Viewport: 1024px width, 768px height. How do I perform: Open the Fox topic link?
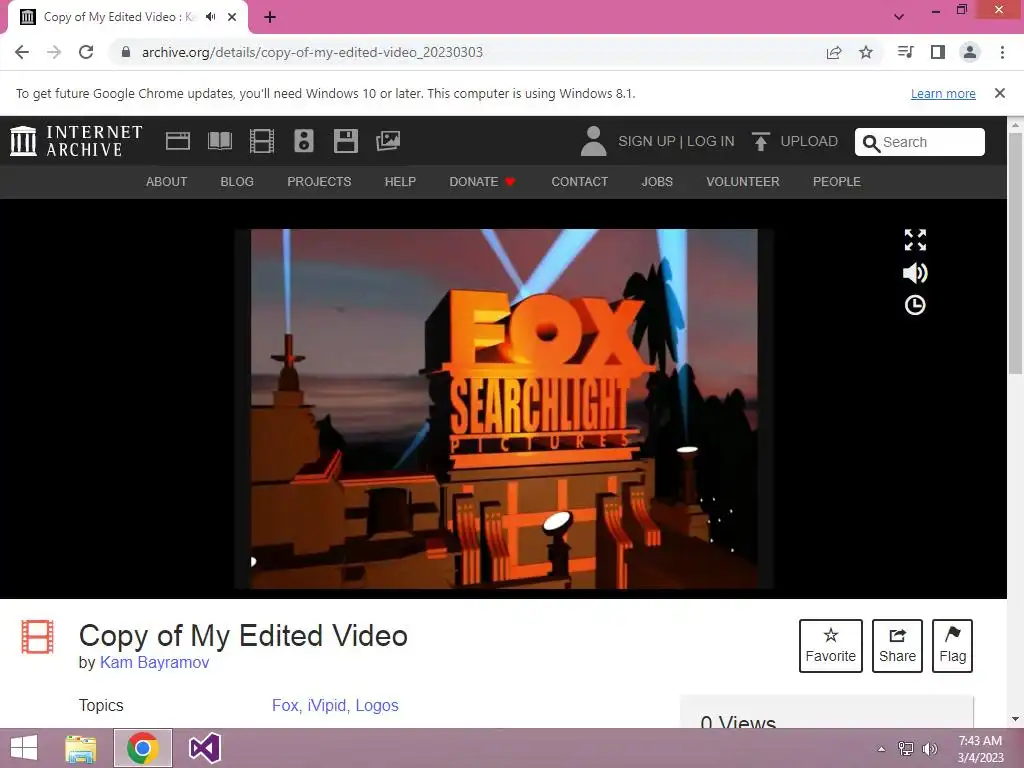285,705
